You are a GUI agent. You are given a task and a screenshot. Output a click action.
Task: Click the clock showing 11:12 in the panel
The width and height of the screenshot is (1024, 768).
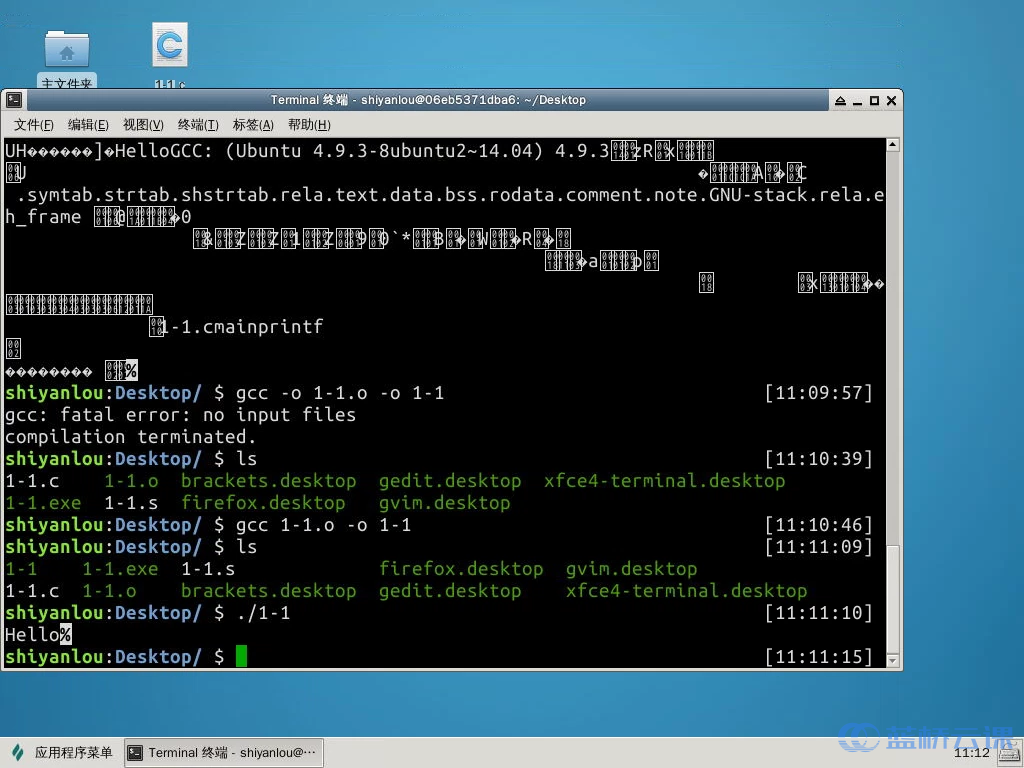tap(971, 753)
